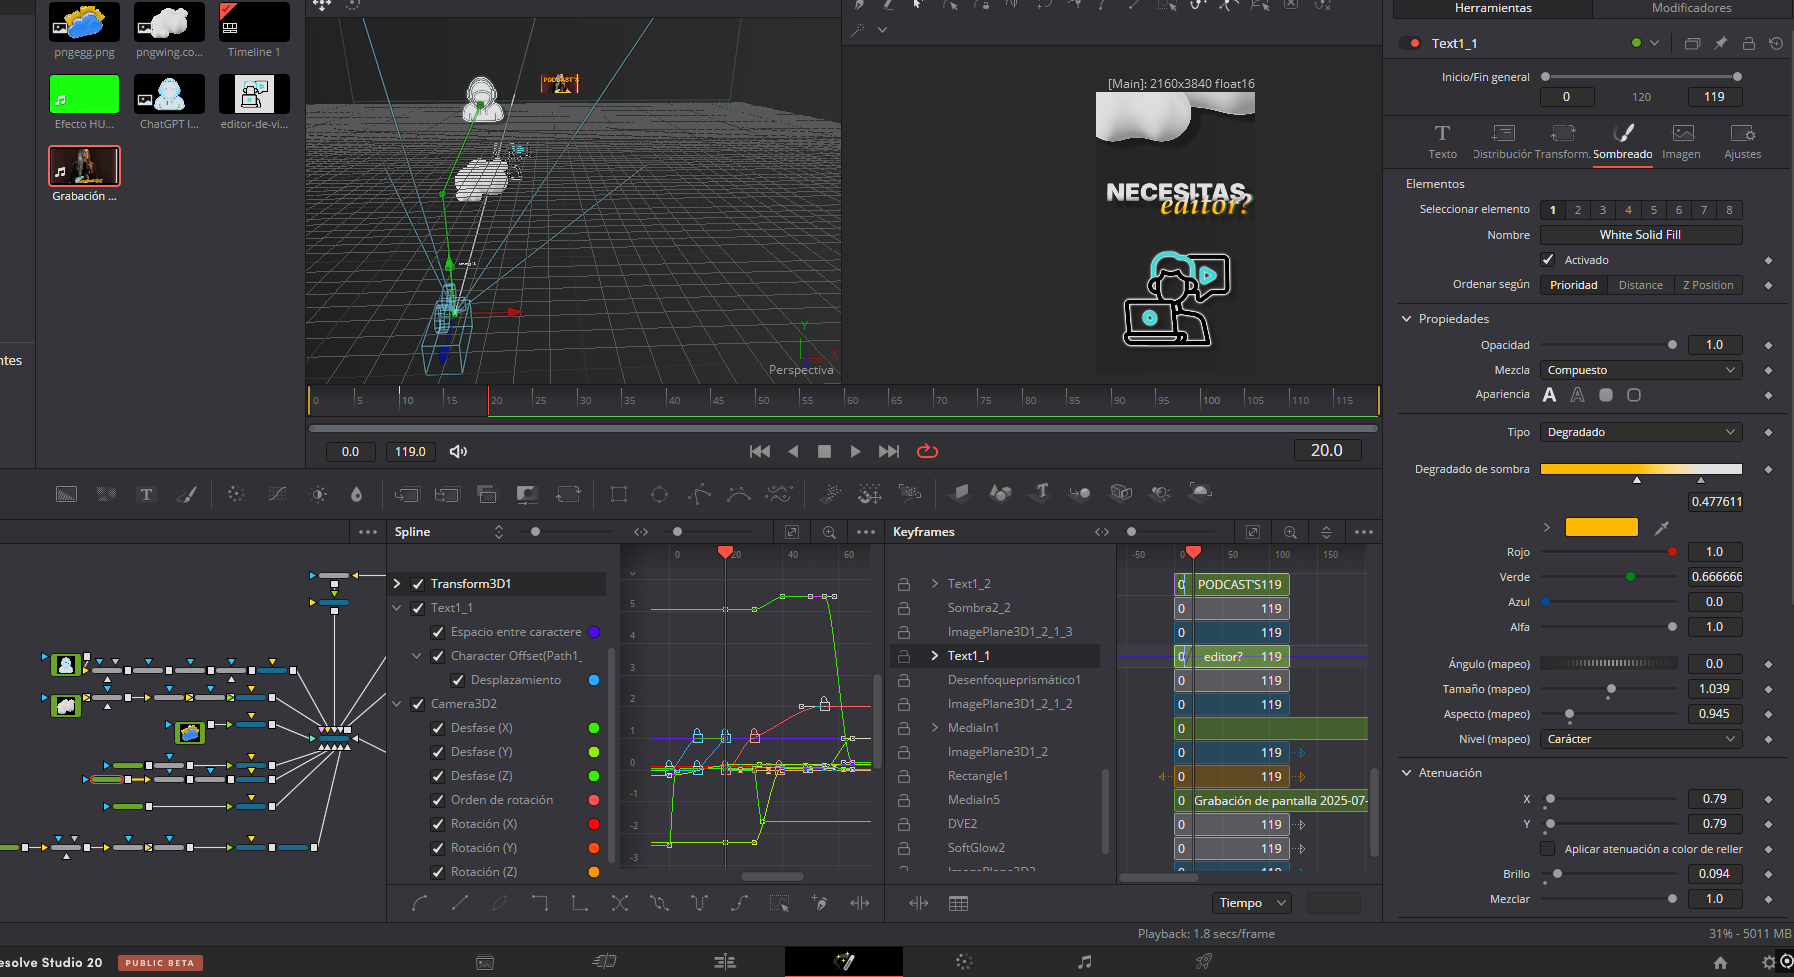Viewport: 1794px width, 977px height.
Task: Open the Tipo Degradado dropdown
Action: coord(1640,432)
